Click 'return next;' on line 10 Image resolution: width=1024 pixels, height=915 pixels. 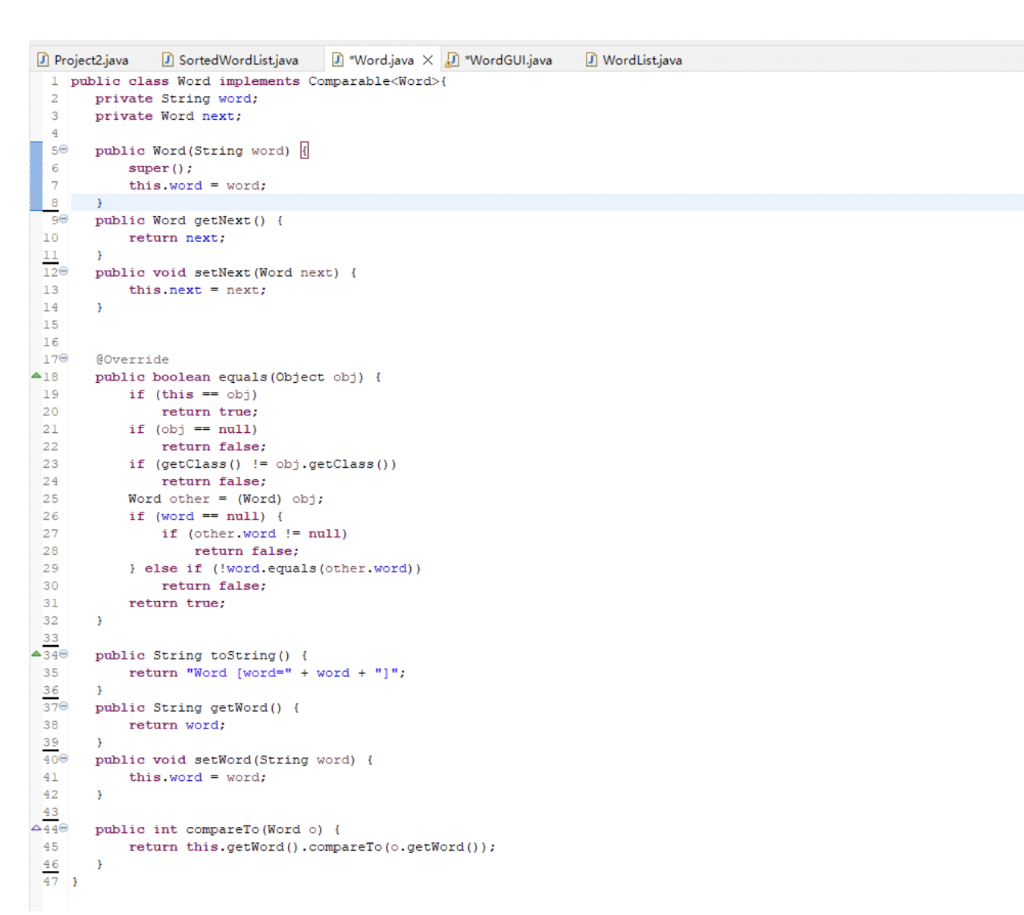pyautogui.click(x=177, y=238)
